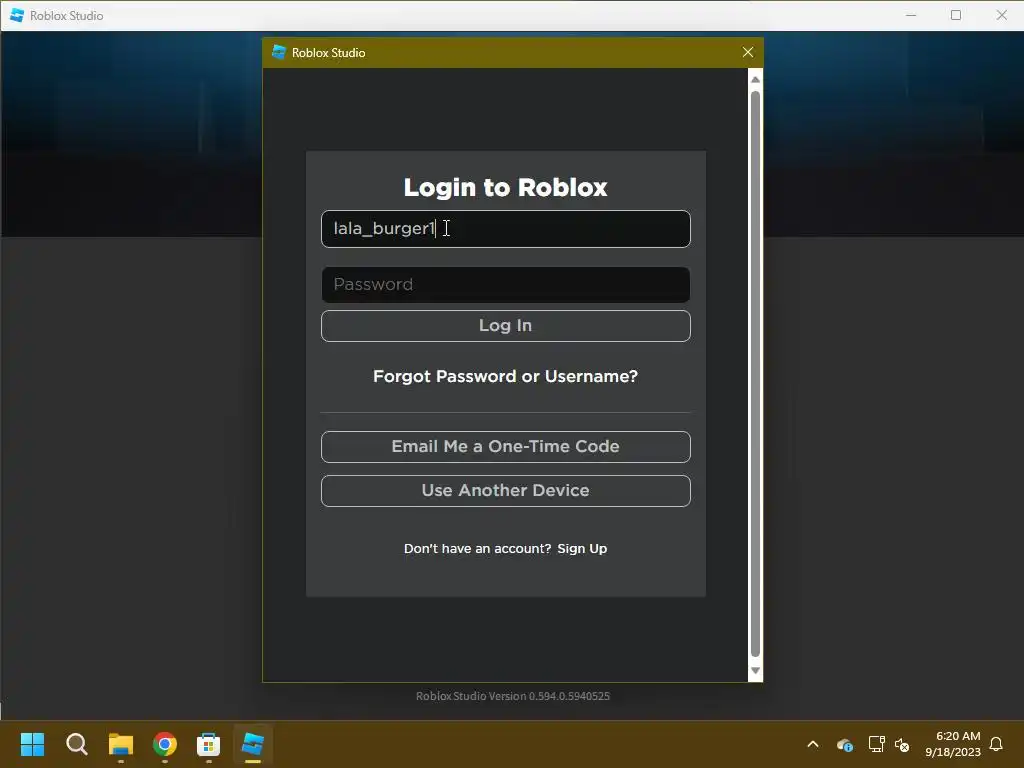Open the network display tray icon
1024x768 pixels.
(x=876, y=744)
